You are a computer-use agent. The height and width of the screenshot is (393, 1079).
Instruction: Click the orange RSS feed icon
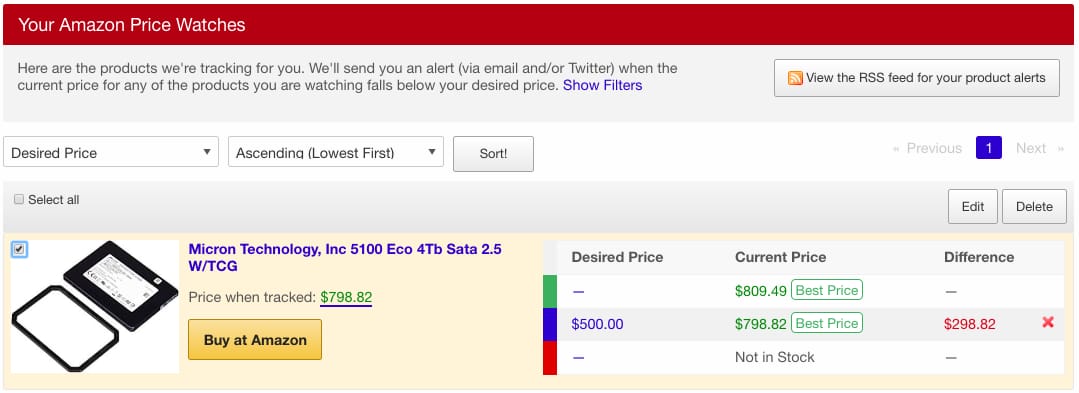(x=795, y=78)
